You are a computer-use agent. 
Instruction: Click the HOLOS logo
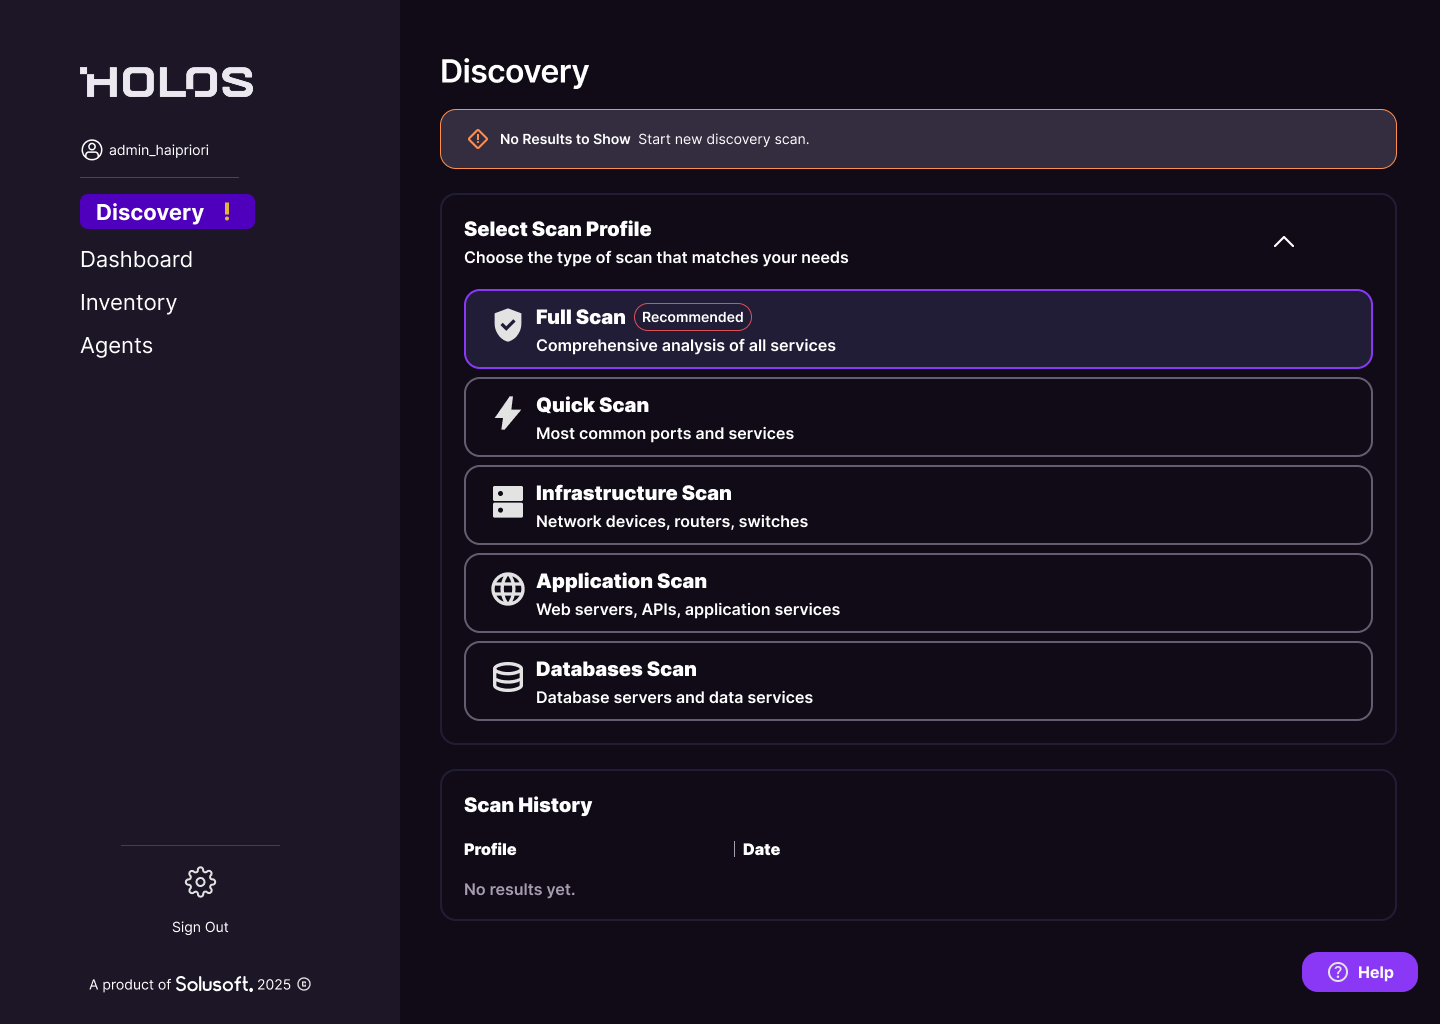coord(167,82)
